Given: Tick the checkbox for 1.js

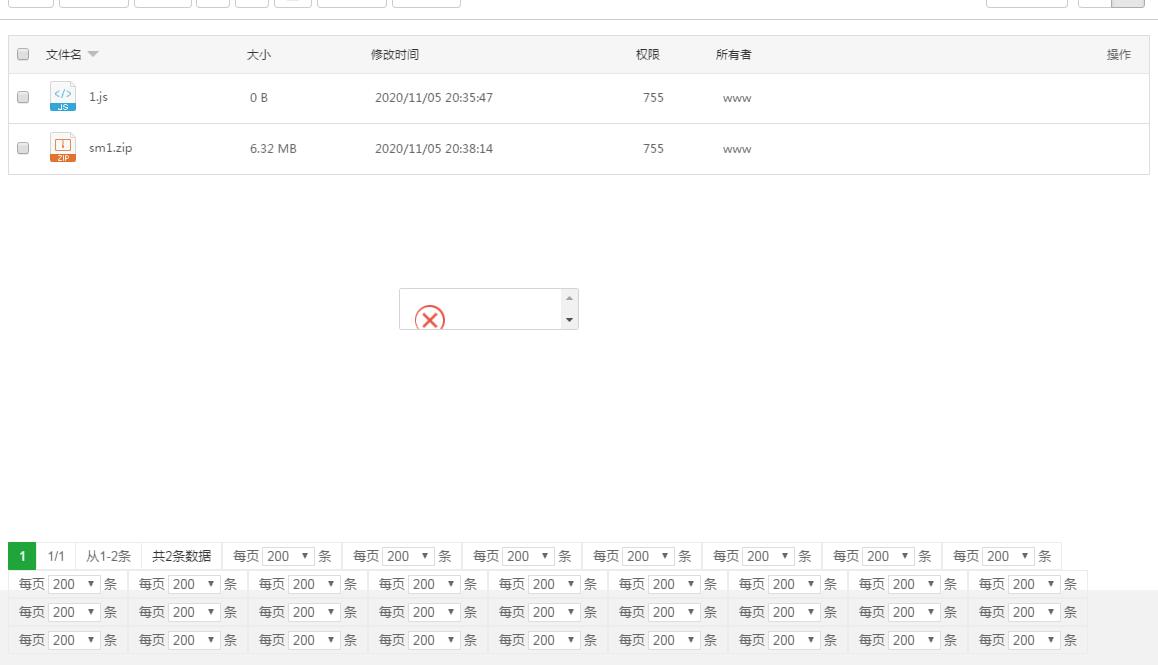Looking at the screenshot, I should coord(23,97).
